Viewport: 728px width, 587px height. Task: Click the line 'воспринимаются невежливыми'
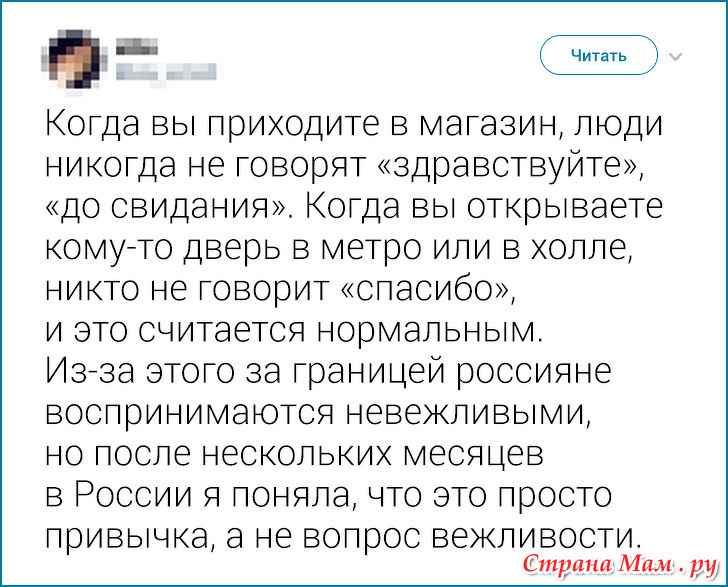[x=318, y=412]
